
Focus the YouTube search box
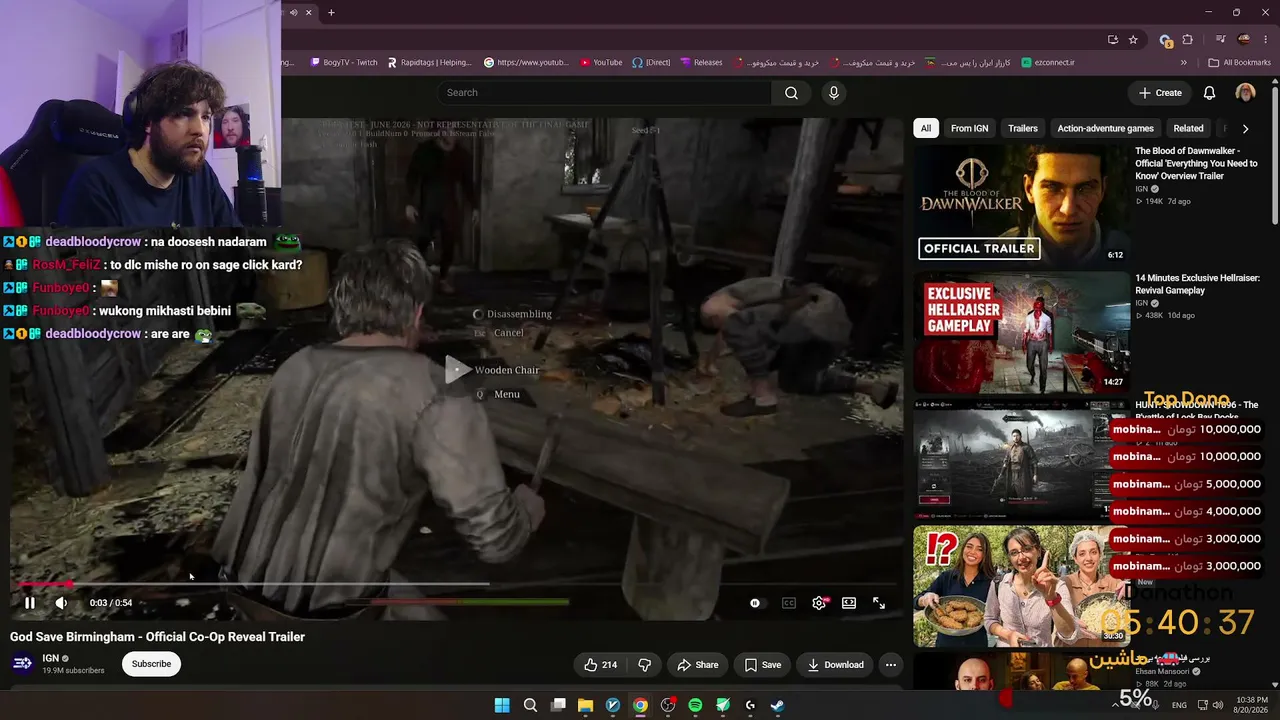click(x=604, y=93)
